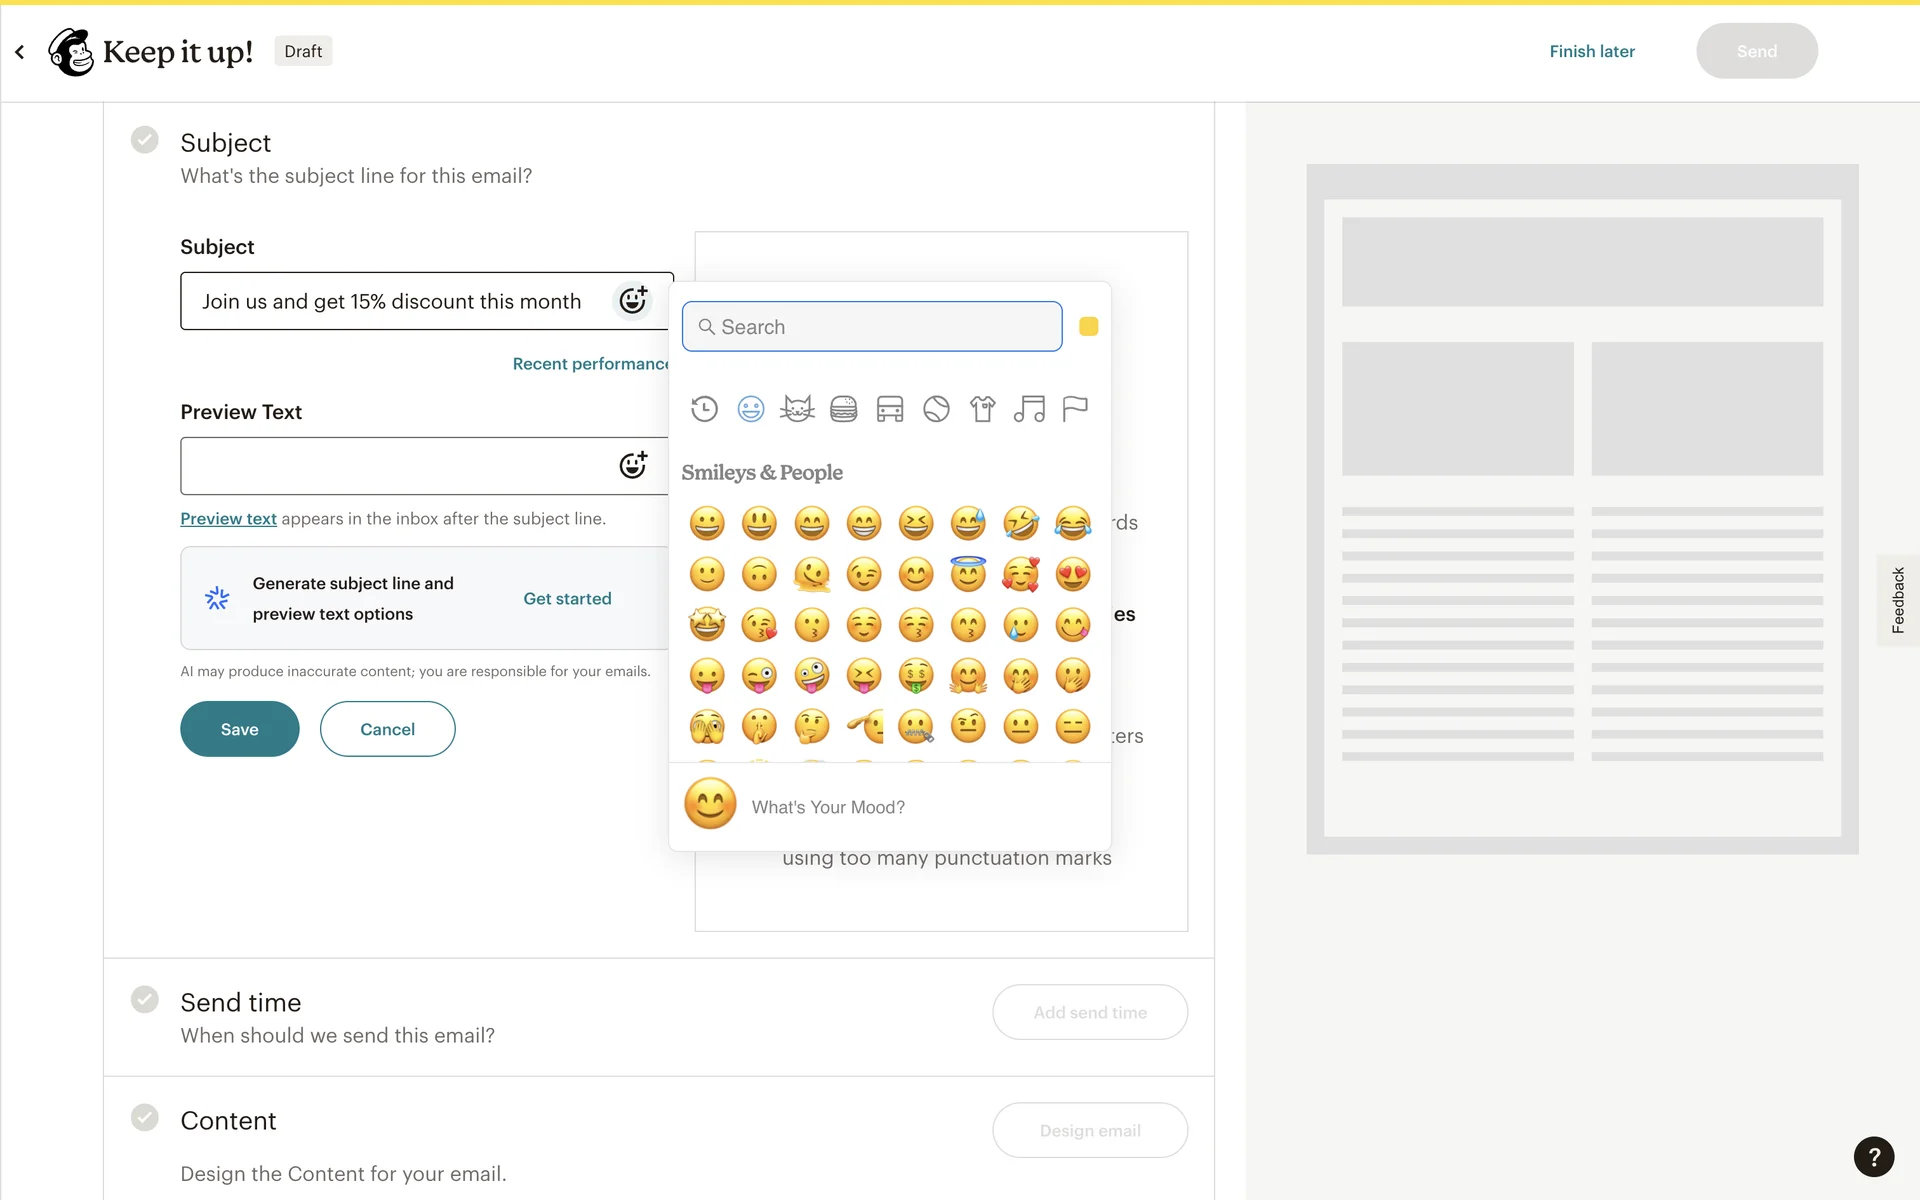Select the heart-eyes emoji
The height and width of the screenshot is (1200, 1920).
tap(1072, 575)
